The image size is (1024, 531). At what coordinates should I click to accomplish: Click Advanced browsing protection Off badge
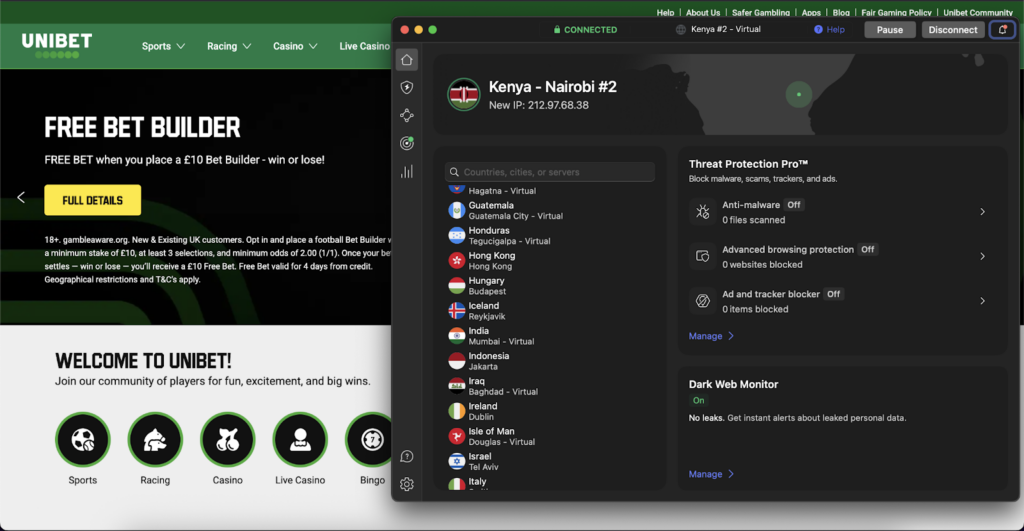pyautogui.click(x=867, y=249)
